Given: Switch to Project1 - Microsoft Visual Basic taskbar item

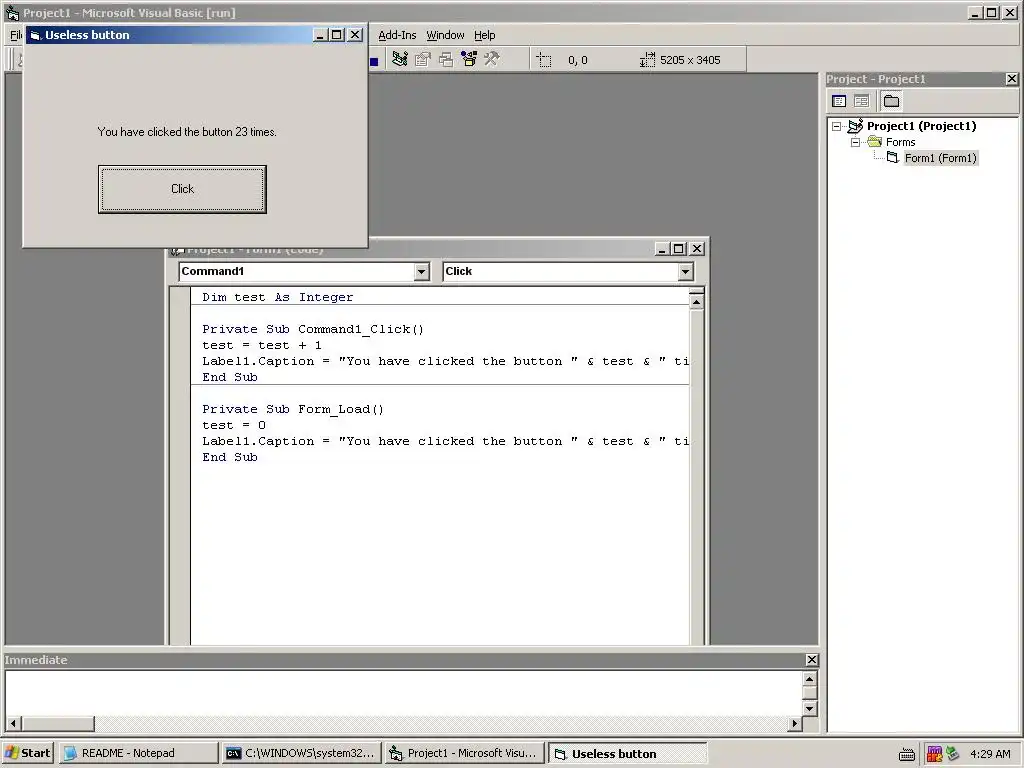Looking at the screenshot, I should pos(464,753).
